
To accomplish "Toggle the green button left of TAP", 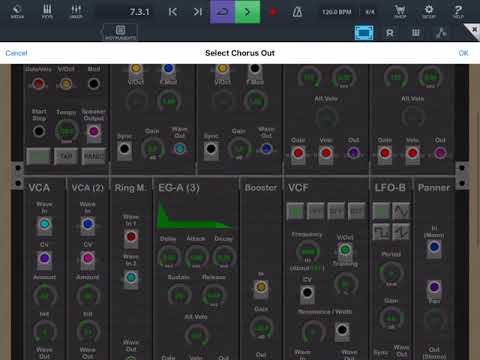I will [x=38, y=156].
